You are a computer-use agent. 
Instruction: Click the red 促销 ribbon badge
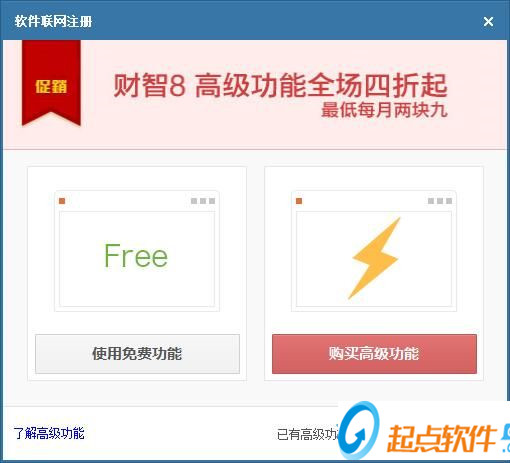51,83
